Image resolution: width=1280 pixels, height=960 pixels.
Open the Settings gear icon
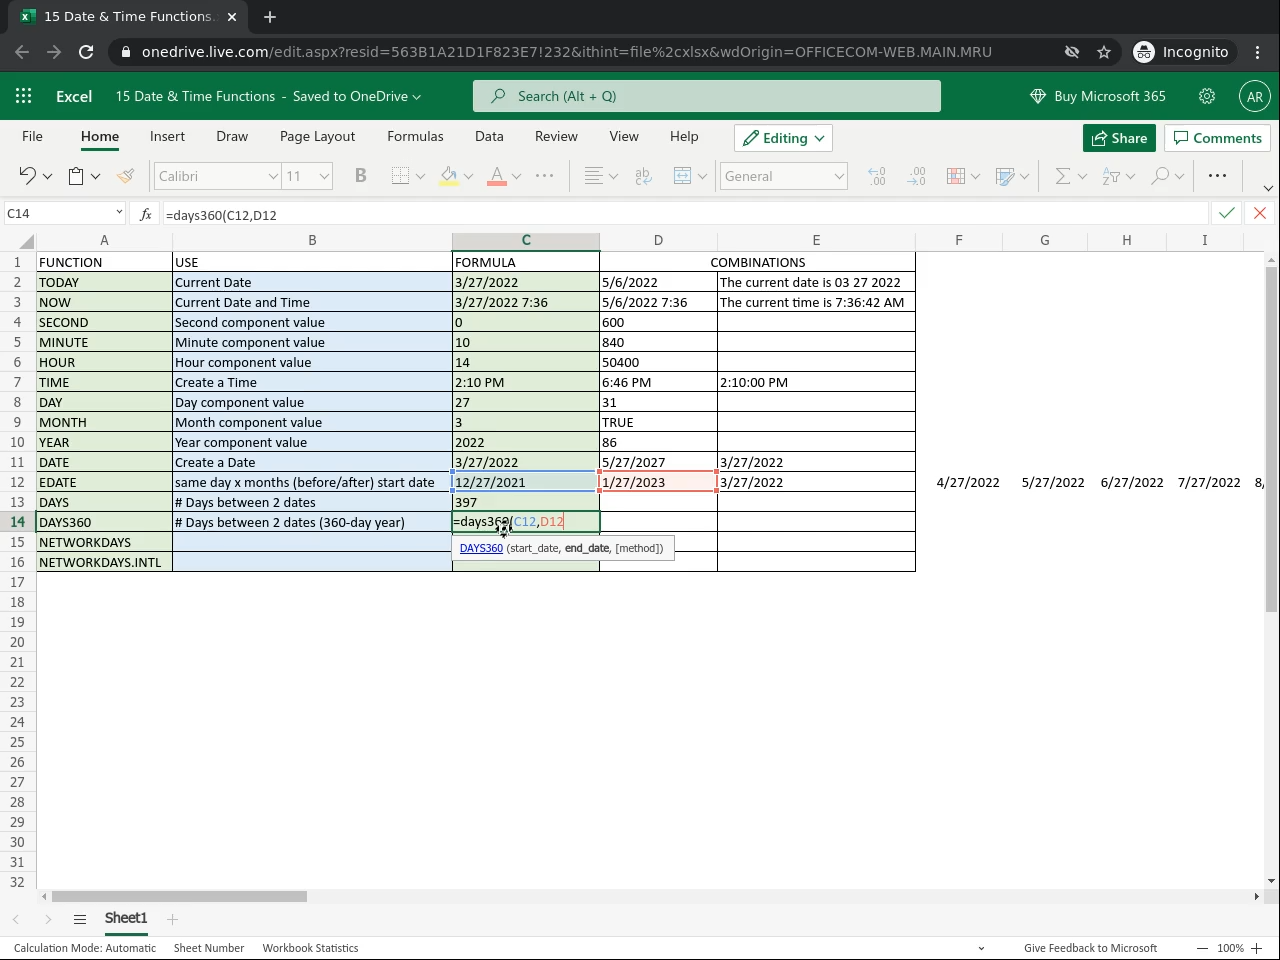click(1207, 96)
